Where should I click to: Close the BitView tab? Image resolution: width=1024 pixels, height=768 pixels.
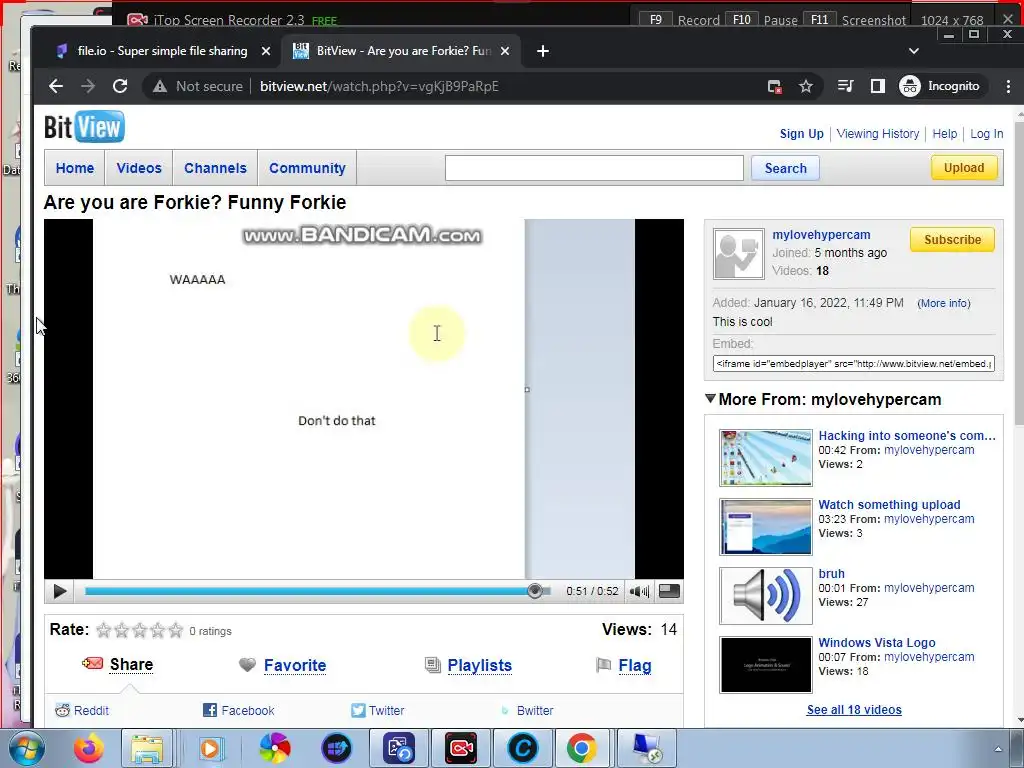(x=505, y=51)
